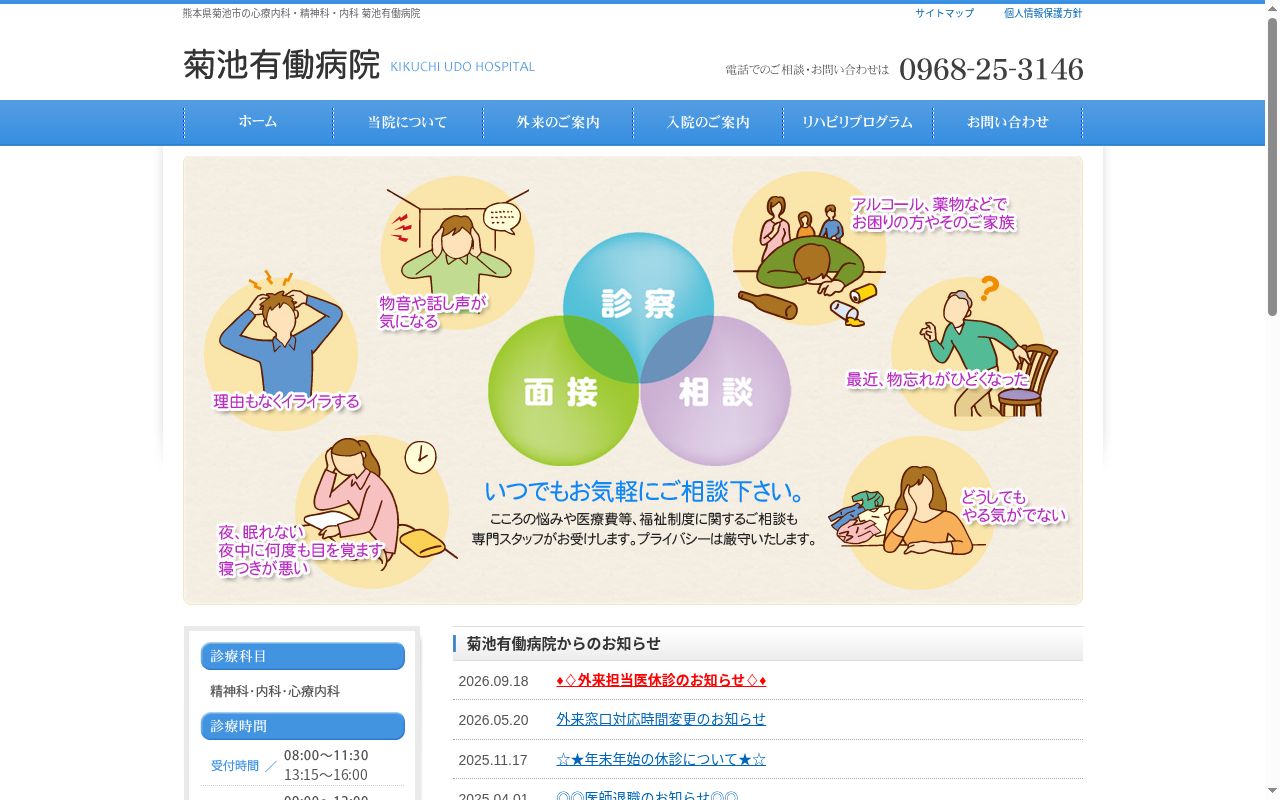Click the blue 診察 circle
The height and width of the screenshot is (800, 1280).
coord(638,303)
